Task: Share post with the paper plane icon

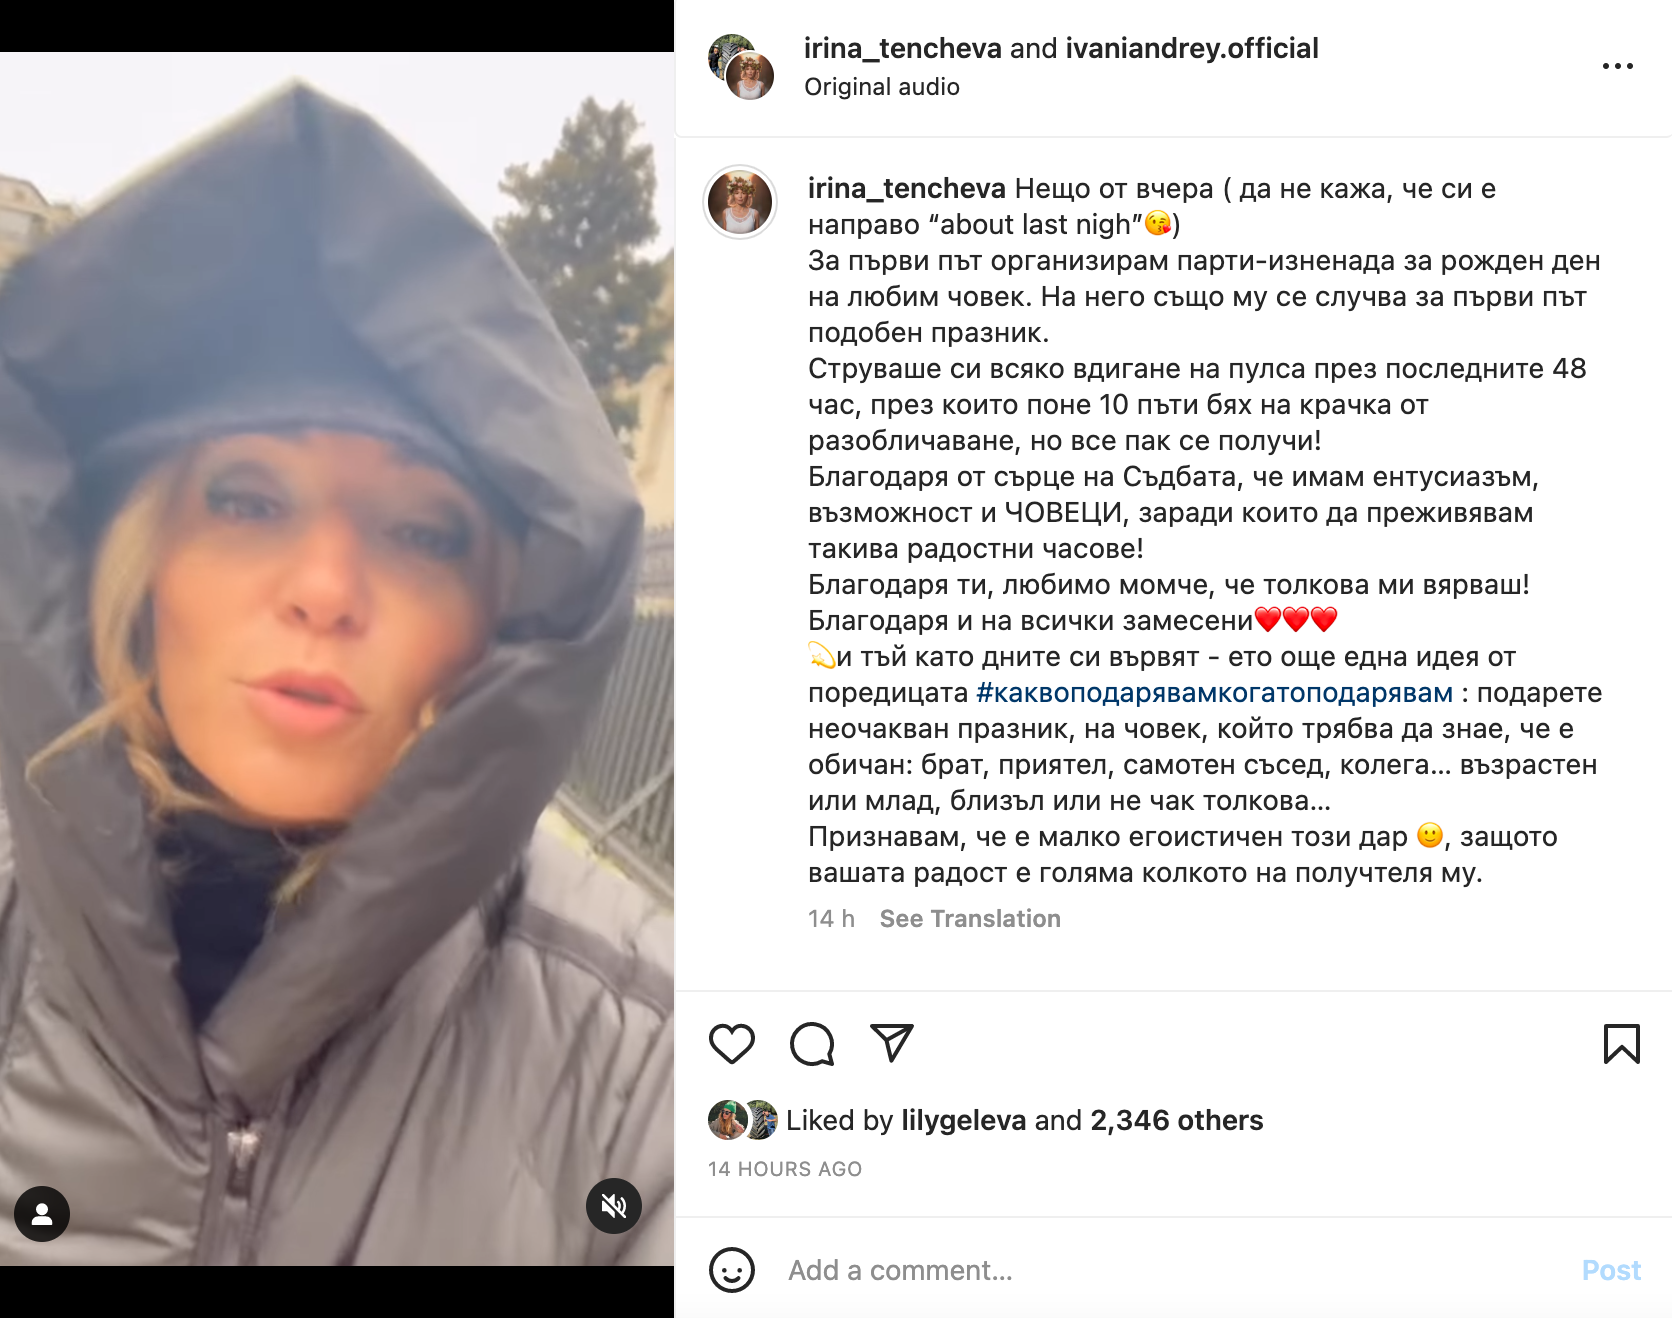Action: pyautogui.click(x=892, y=1043)
